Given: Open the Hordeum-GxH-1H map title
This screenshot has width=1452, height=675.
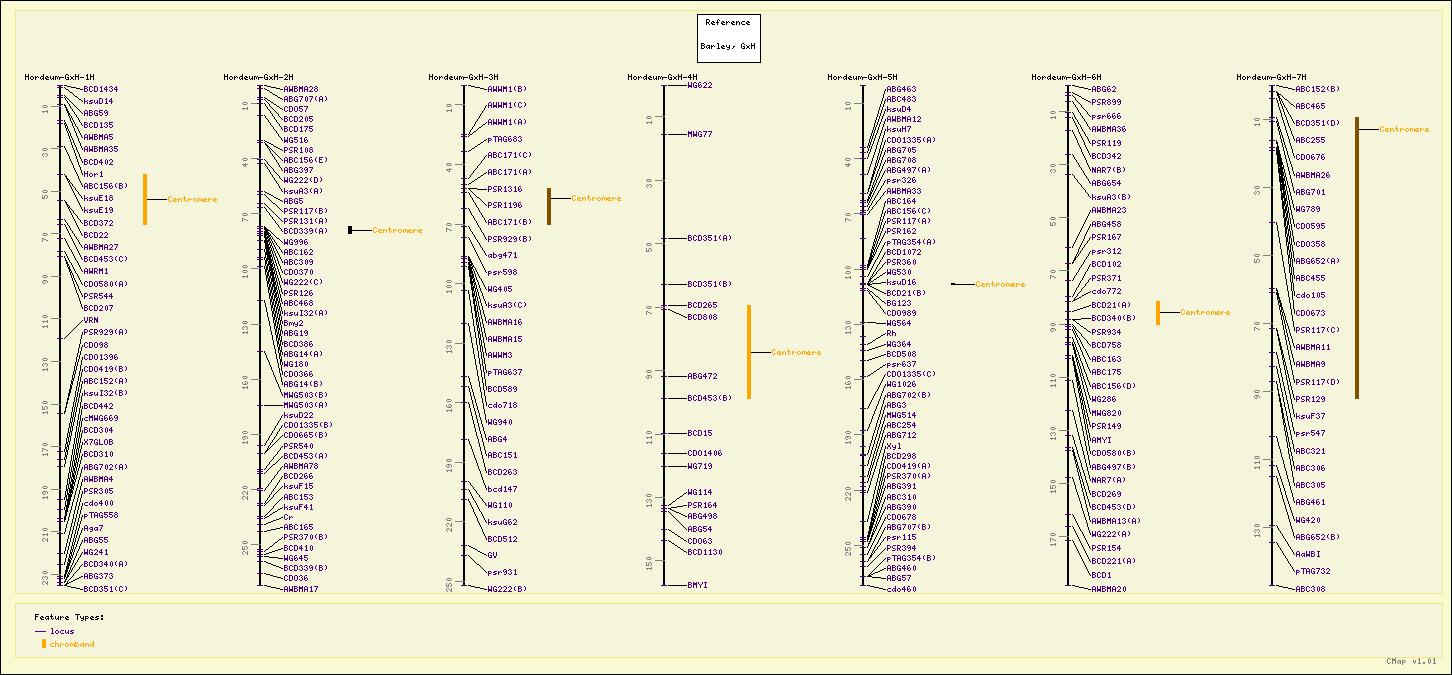Looking at the screenshot, I should 59,77.
